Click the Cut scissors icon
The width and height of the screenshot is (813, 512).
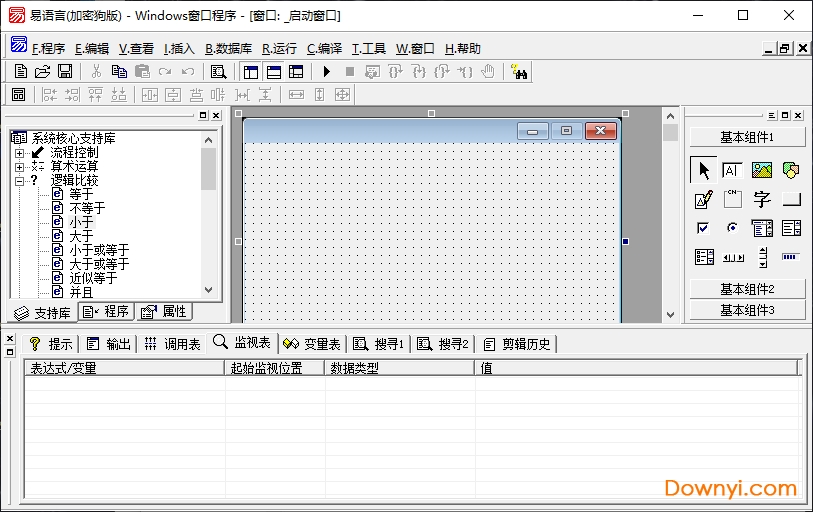point(96,72)
